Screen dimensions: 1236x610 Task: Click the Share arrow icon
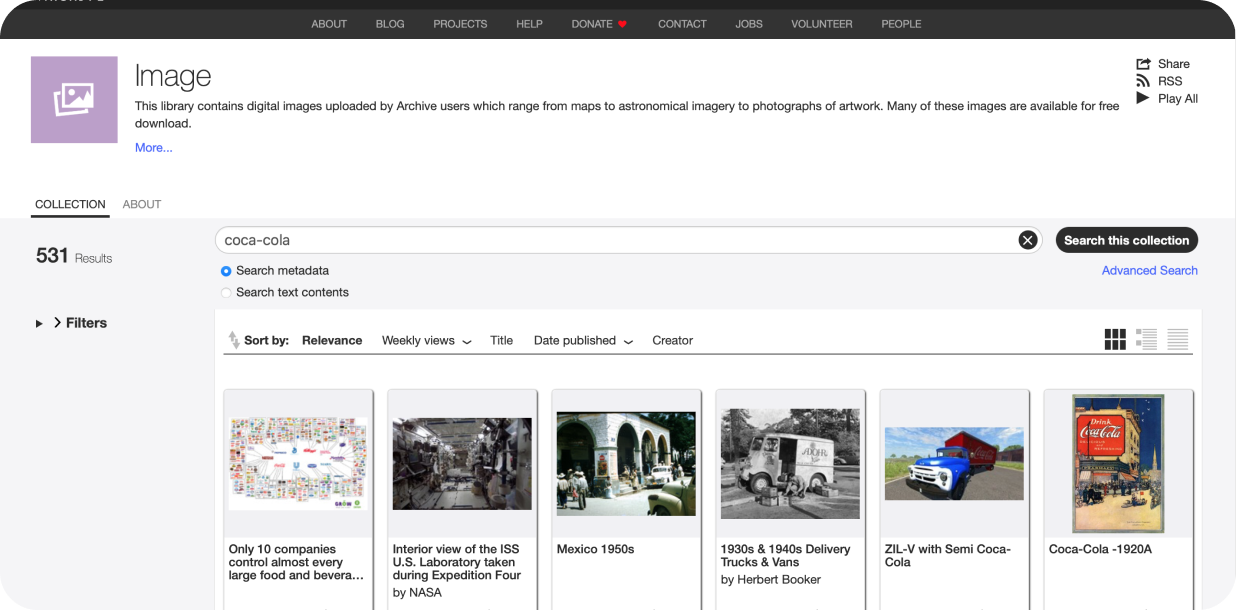1144,64
